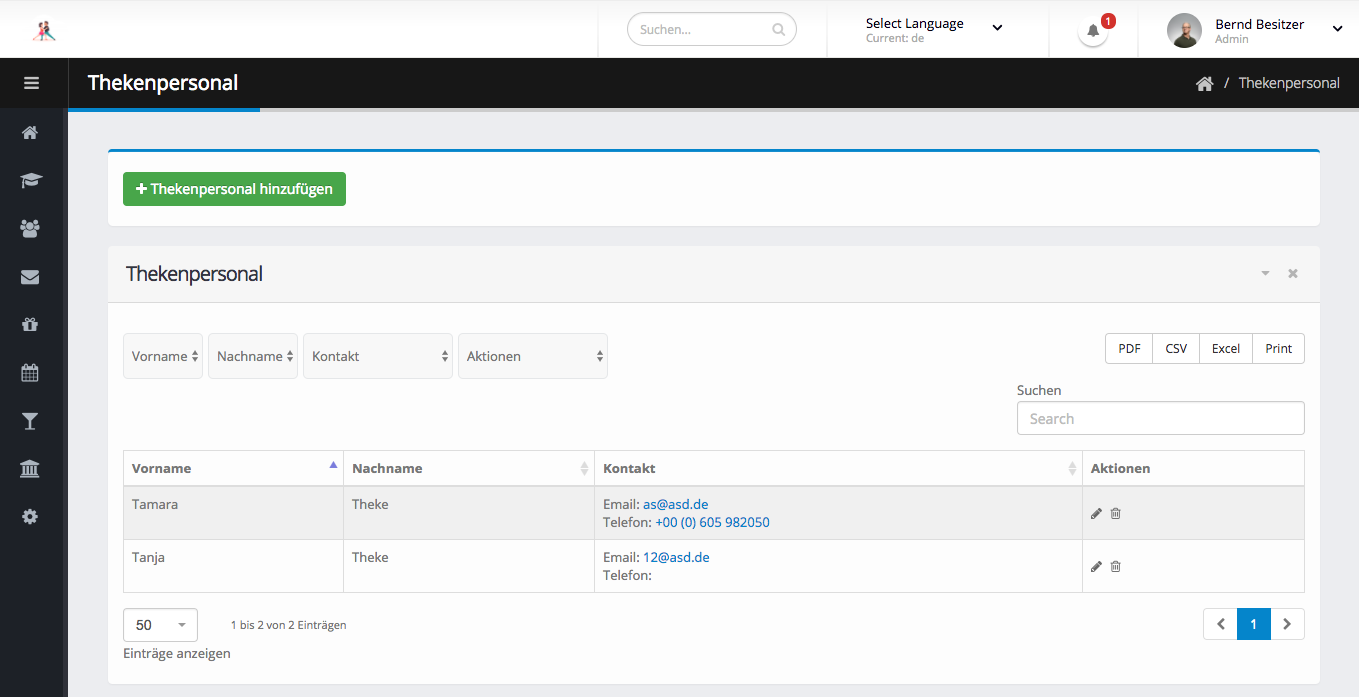Delete Tanja's entry with trash icon
This screenshot has width=1359, height=697.
point(1116,566)
